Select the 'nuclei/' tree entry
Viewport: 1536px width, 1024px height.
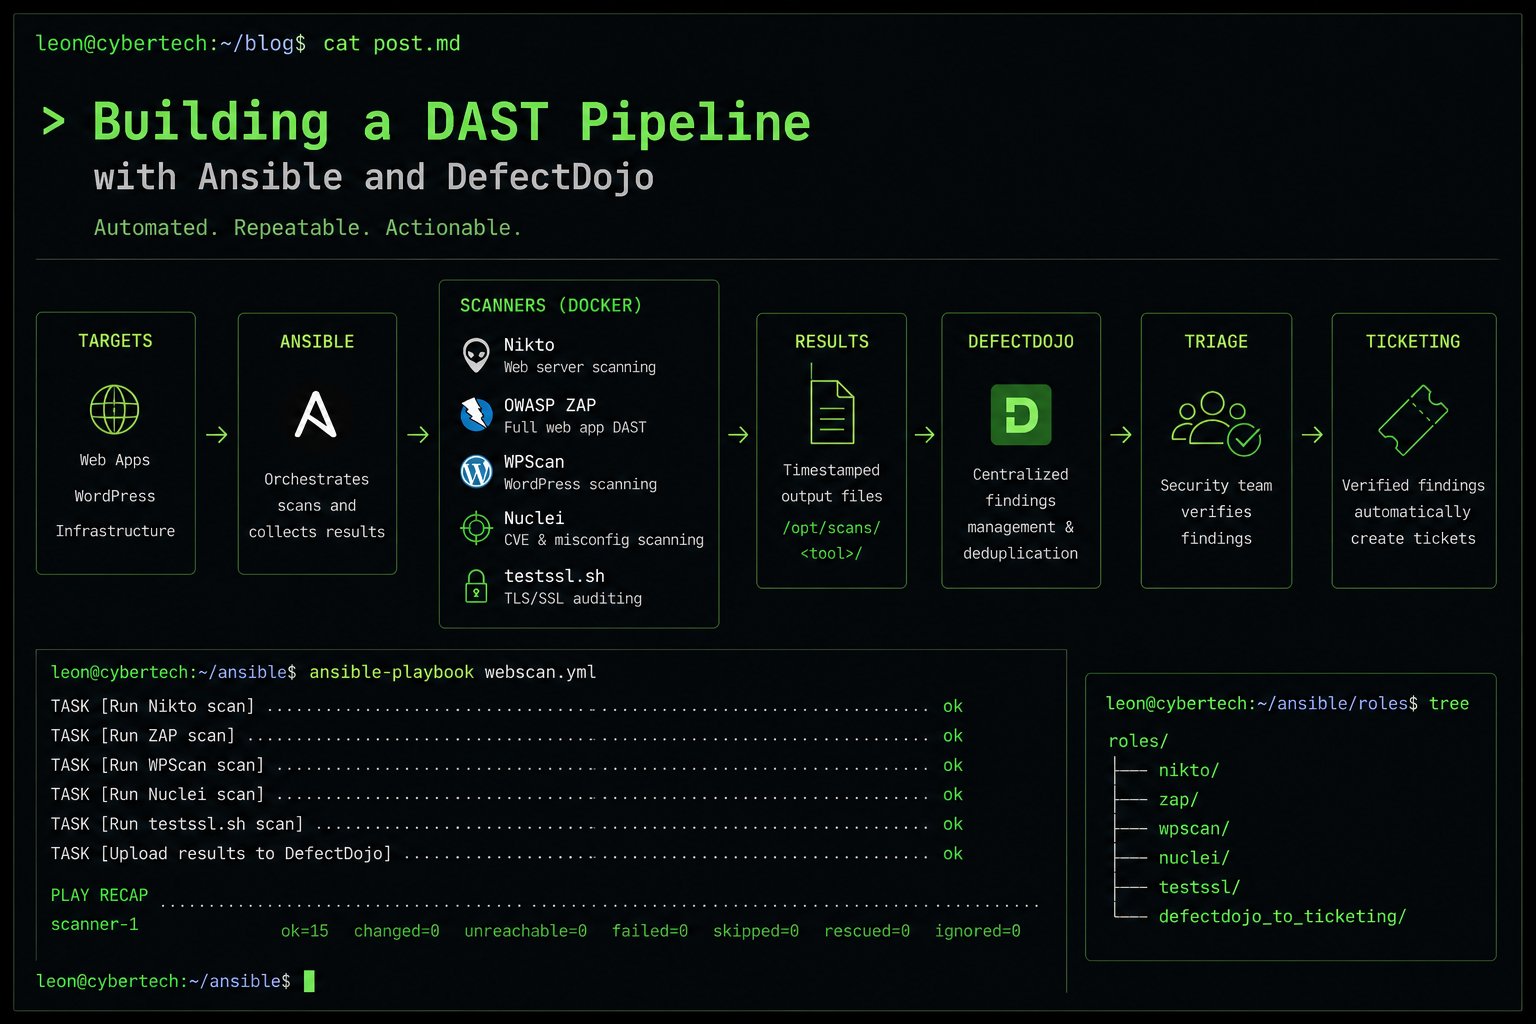click(x=1194, y=858)
